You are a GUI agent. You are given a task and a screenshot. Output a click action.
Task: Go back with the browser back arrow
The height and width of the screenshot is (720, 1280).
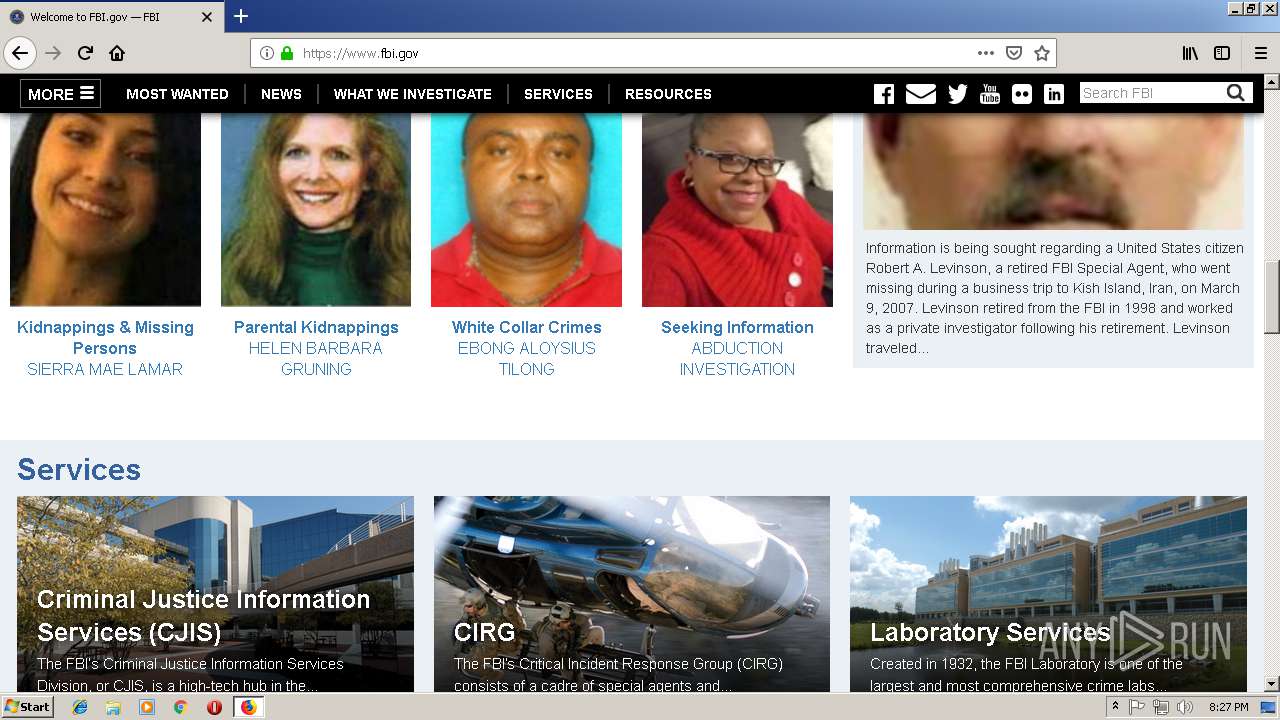click(20, 53)
